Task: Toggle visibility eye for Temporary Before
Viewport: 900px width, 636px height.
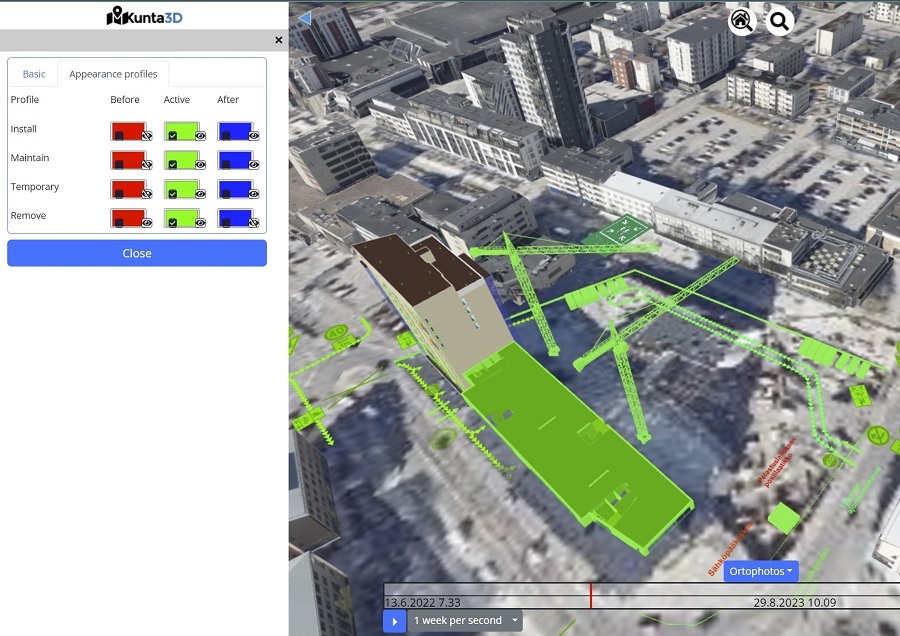Action: point(147,194)
